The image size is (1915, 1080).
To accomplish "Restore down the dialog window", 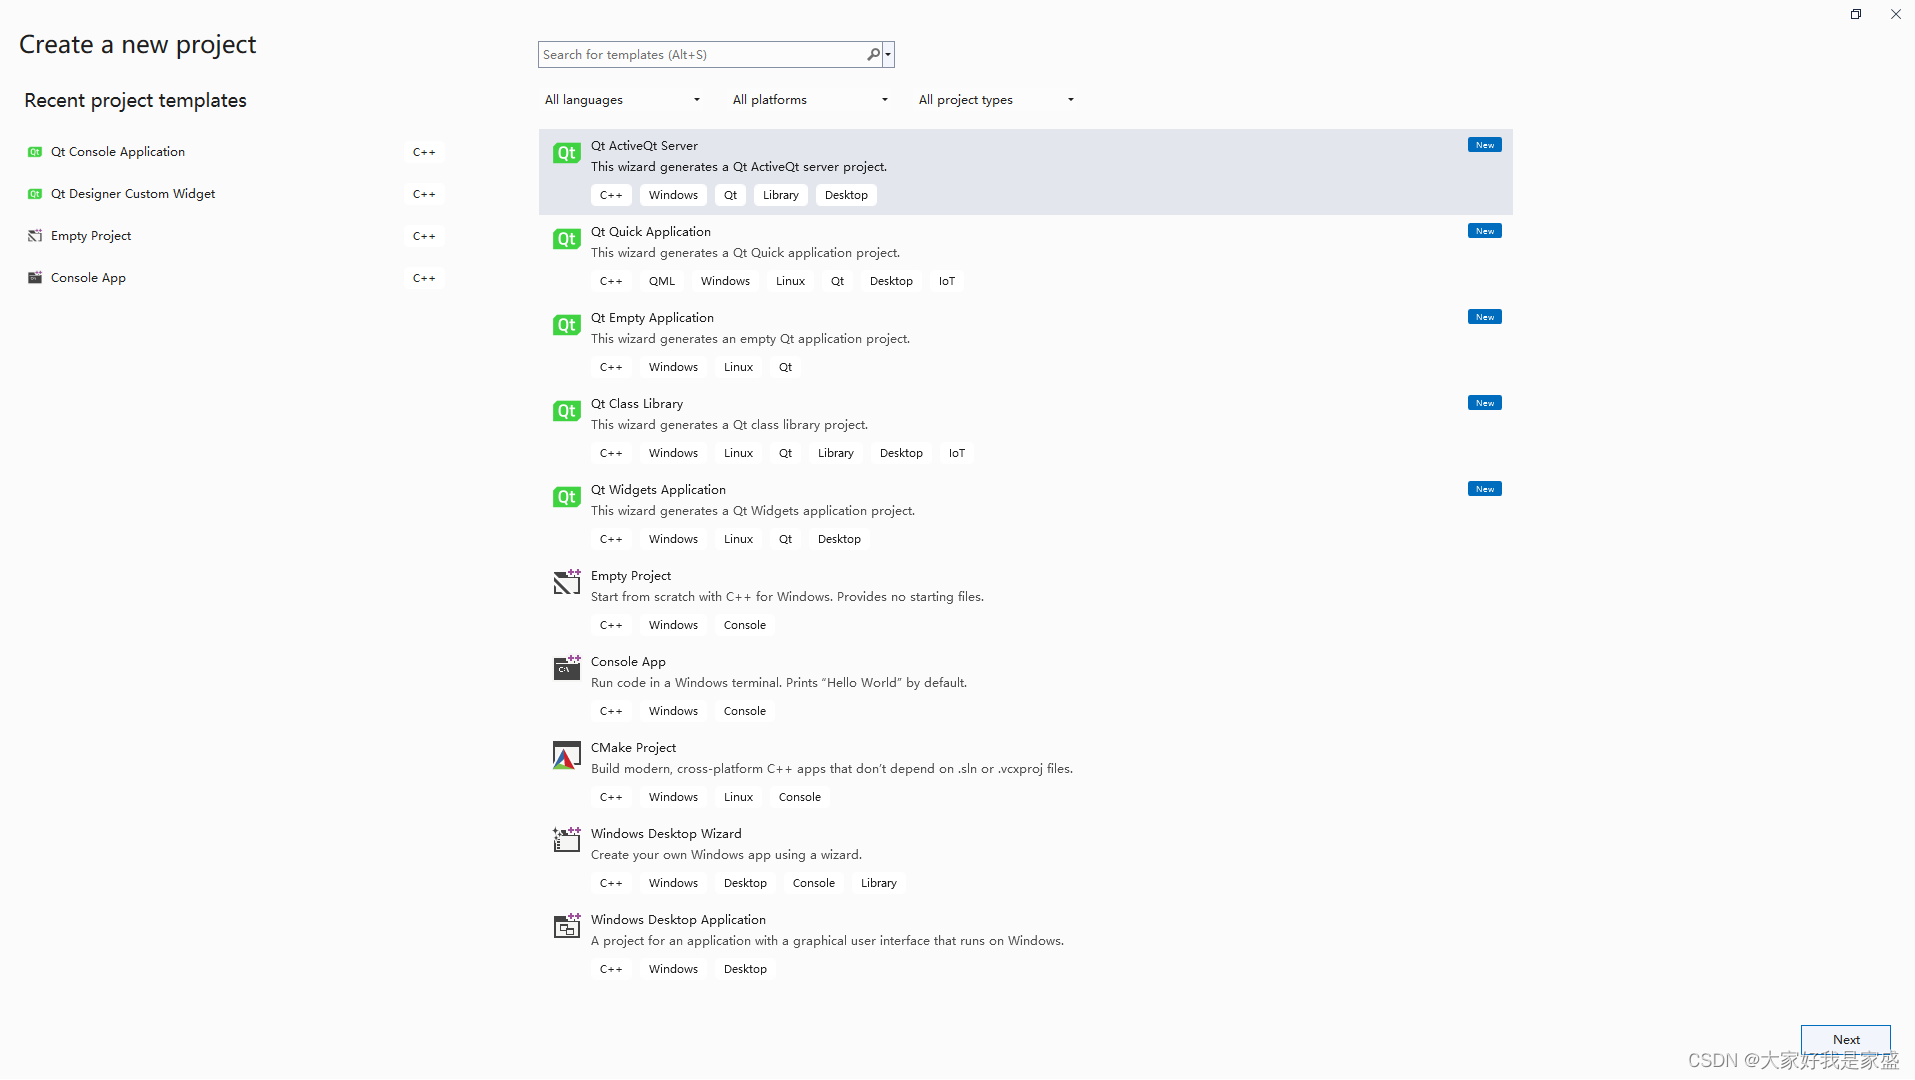I will click(1855, 14).
